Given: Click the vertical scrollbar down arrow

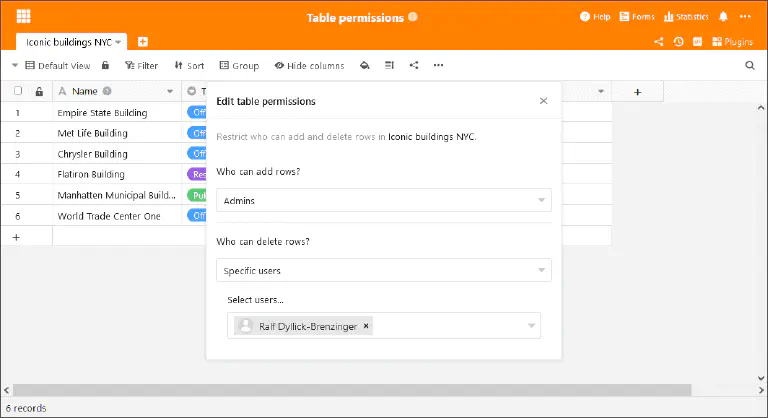Looking at the screenshot, I should 761,378.
